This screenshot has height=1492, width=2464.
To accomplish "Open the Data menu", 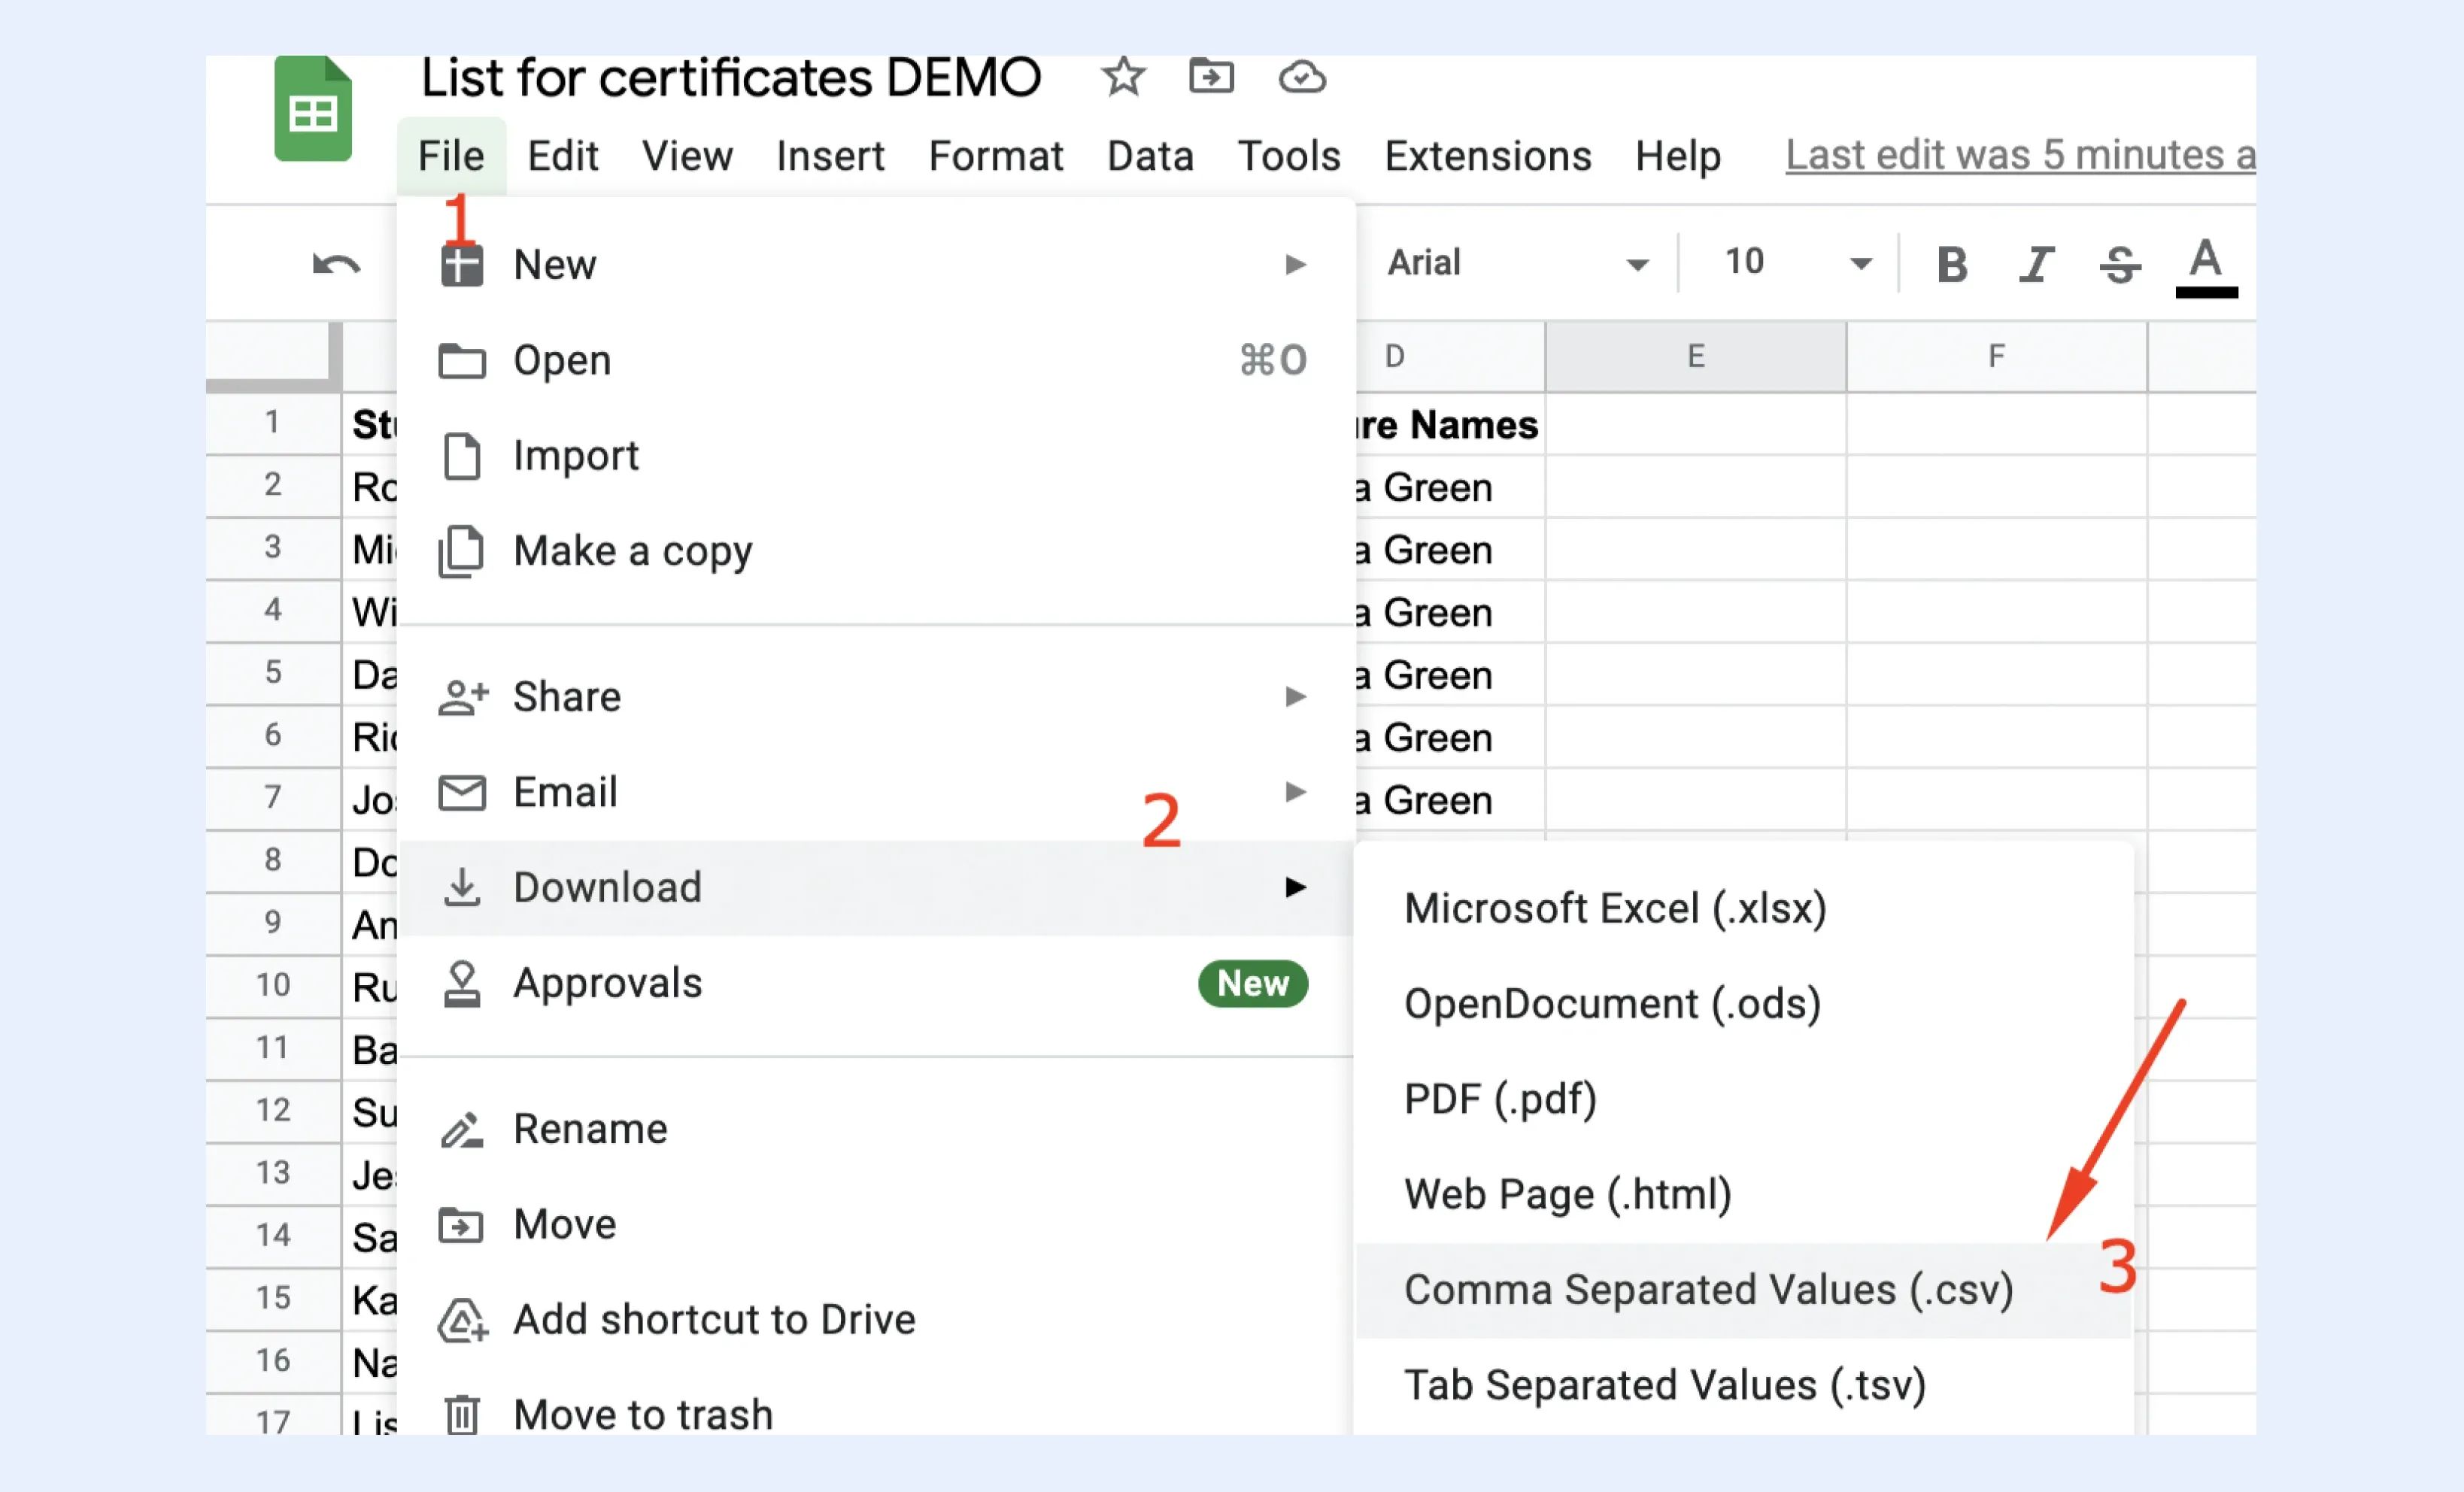I will pyautogui.click(x=1150, y=156).
